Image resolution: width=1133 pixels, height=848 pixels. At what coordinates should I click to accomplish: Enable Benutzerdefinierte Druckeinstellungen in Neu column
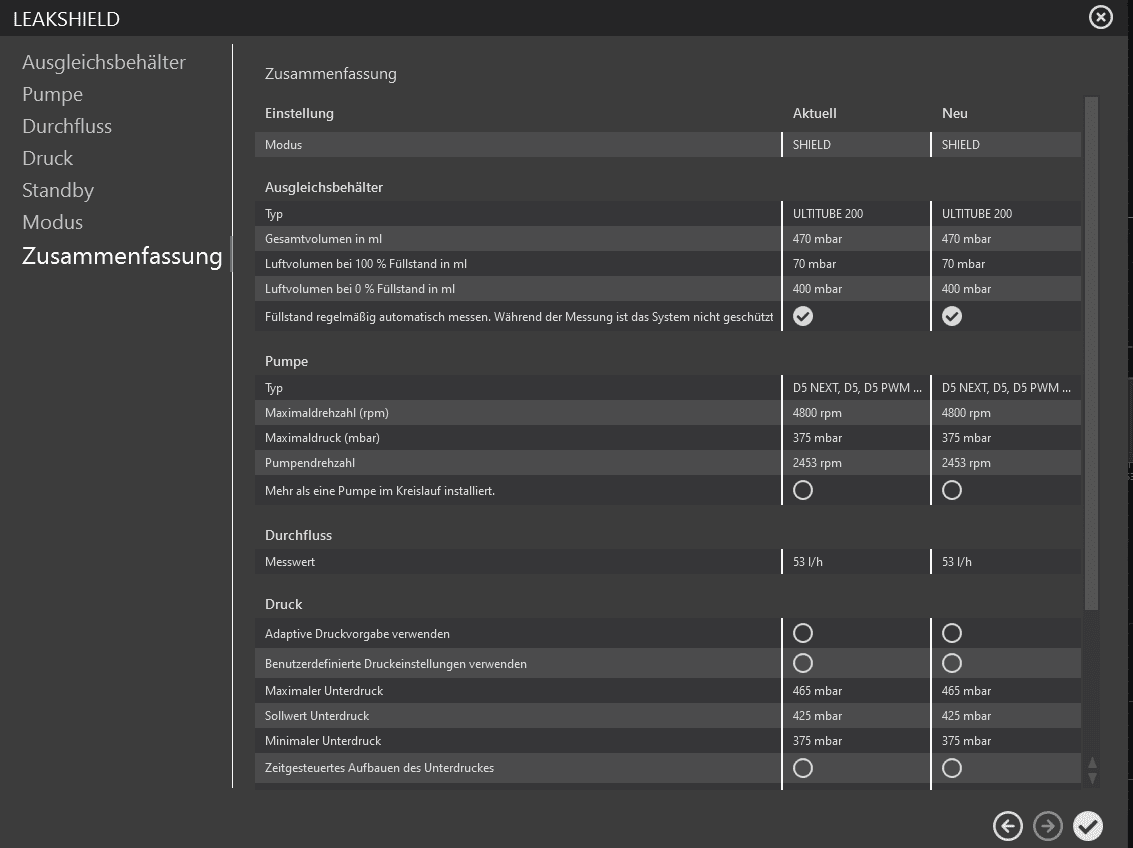[x=952, y=663]
